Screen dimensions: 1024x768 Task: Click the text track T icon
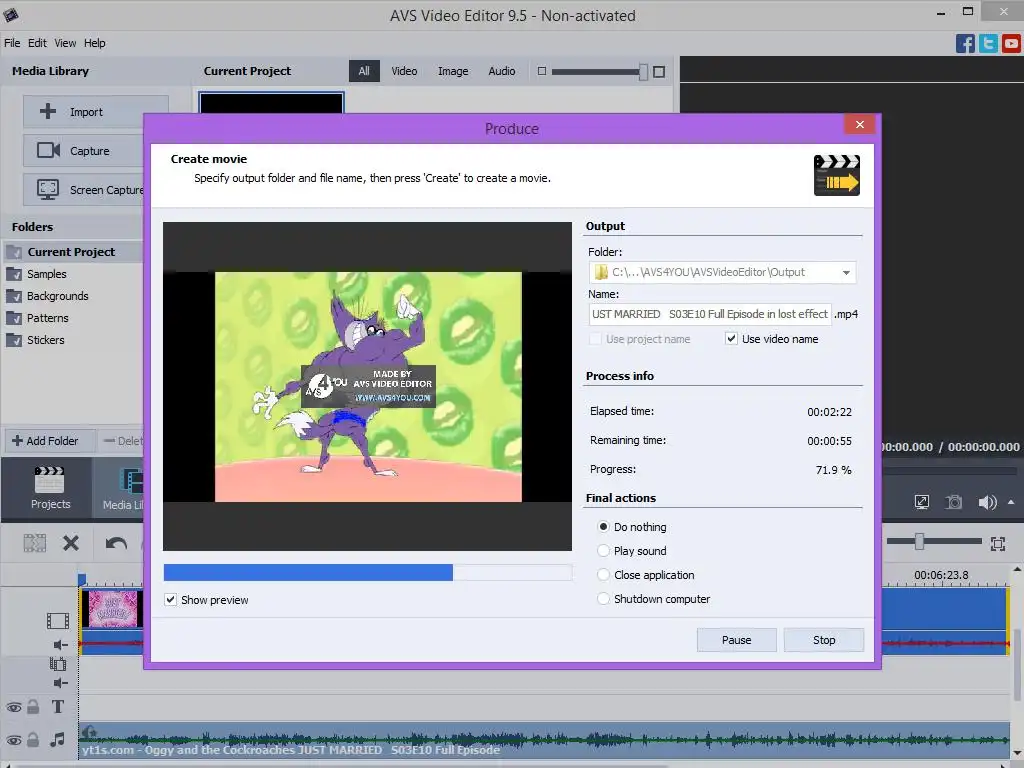(x=57, y=707)
